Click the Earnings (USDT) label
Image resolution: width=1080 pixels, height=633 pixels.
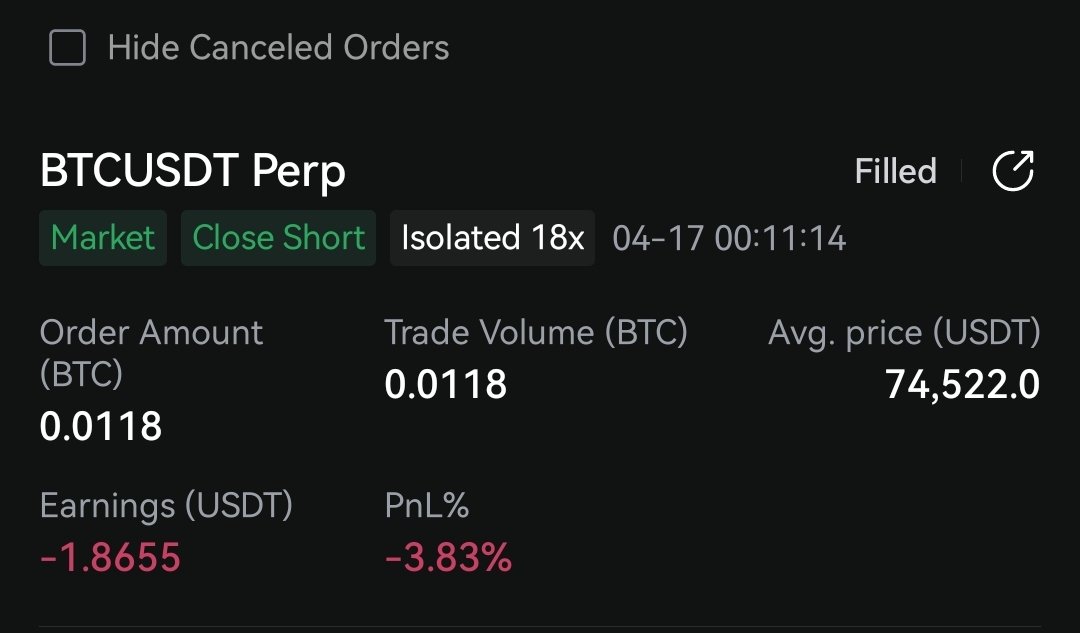tap(166, 506)
